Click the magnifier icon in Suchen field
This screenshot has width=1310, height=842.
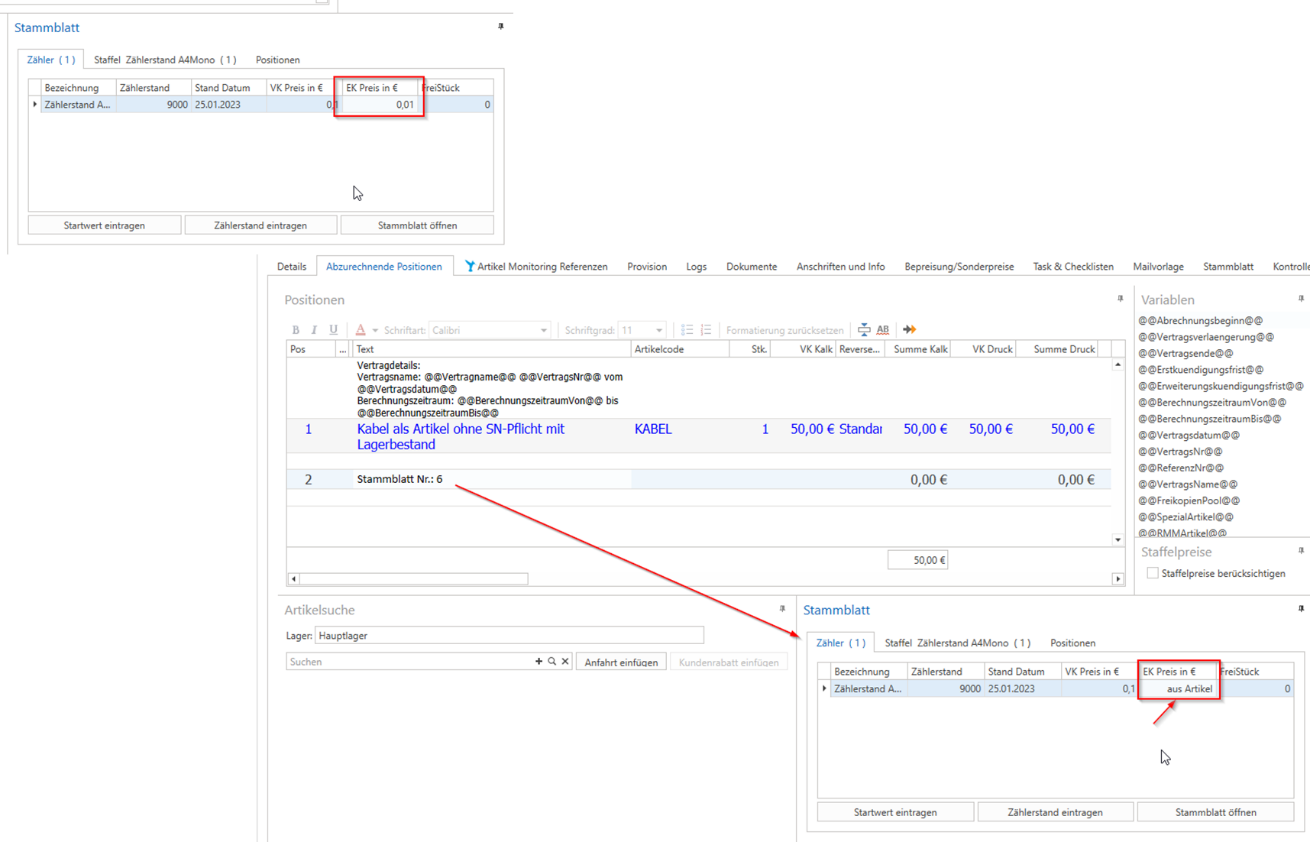[552, 662]
